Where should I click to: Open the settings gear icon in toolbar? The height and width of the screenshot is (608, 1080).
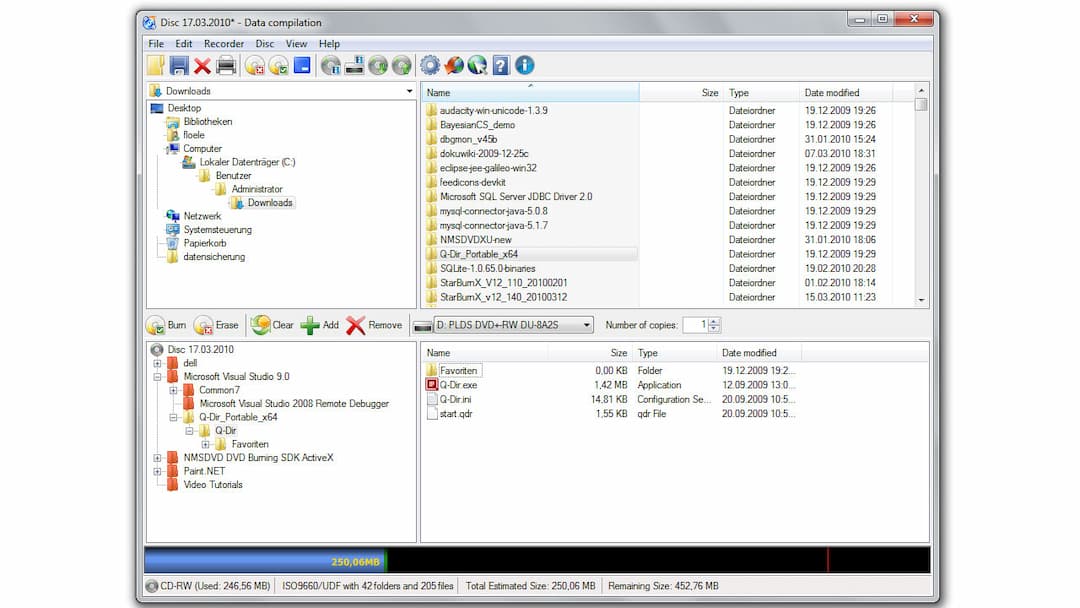point(429,65)
